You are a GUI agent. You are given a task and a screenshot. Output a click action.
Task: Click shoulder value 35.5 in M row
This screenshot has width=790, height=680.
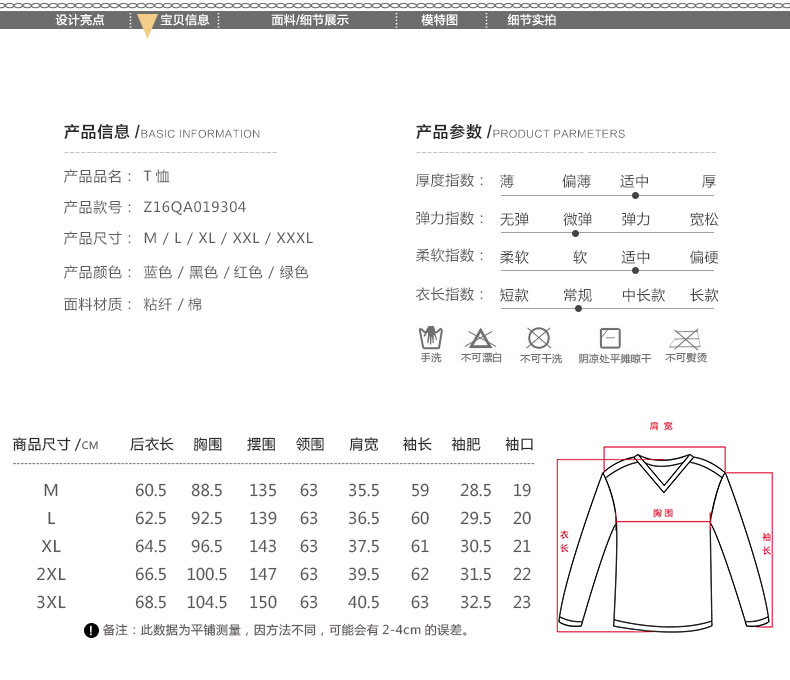coord(364,490)
